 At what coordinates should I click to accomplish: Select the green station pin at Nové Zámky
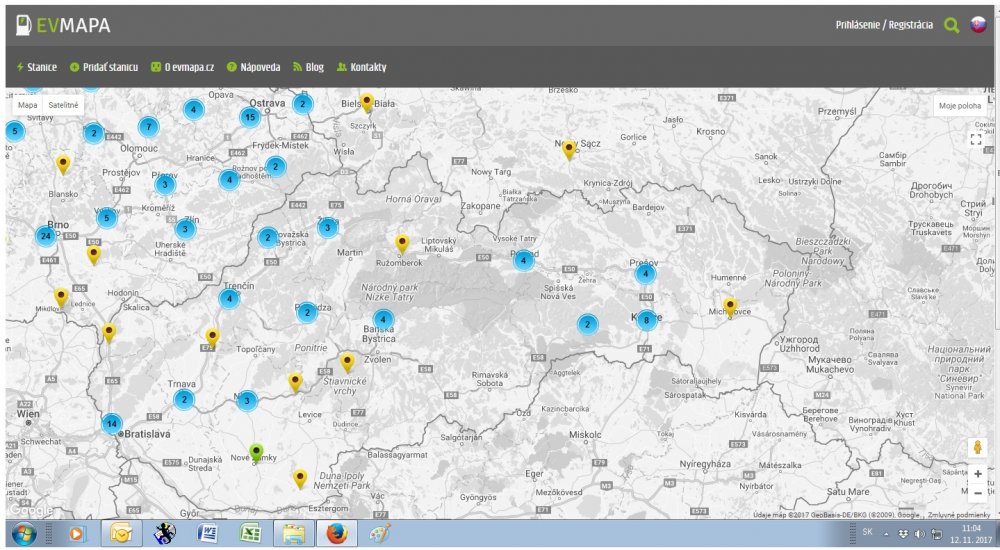(x=256, y=452)
